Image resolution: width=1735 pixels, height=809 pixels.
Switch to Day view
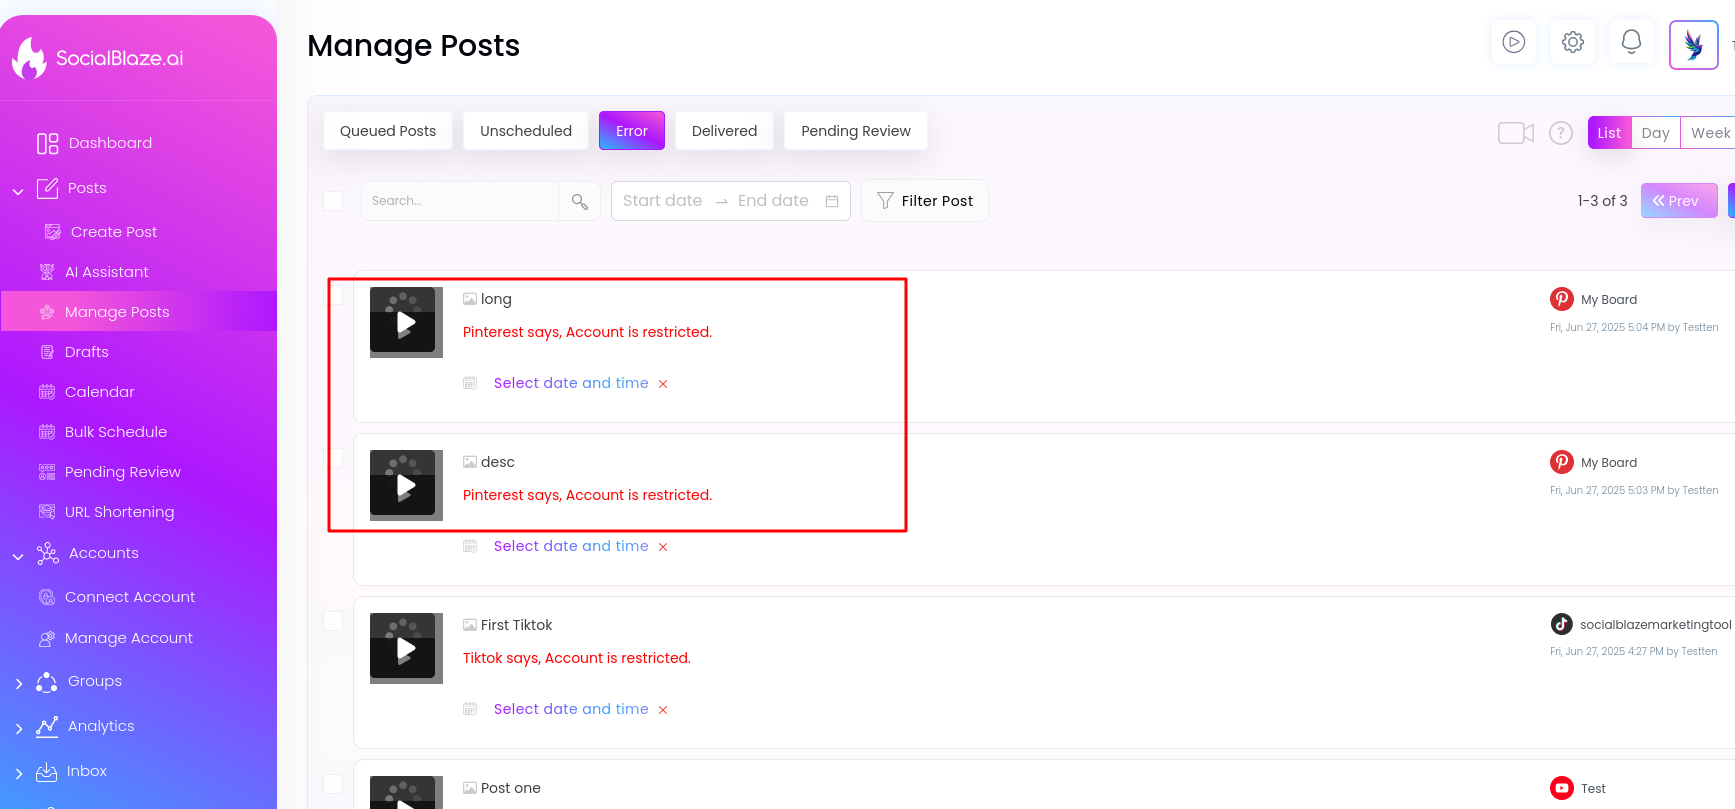pyautogui.click(x=1656, y=133)
